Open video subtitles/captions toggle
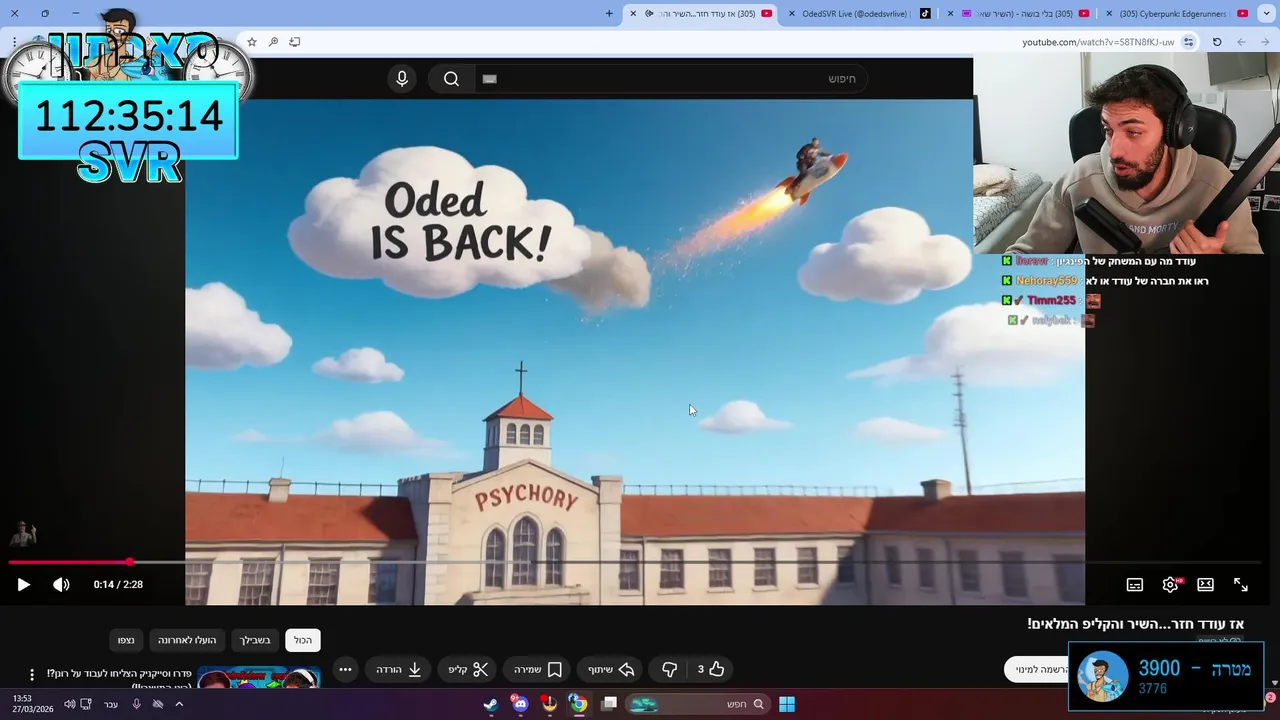 pos(1135,584)
